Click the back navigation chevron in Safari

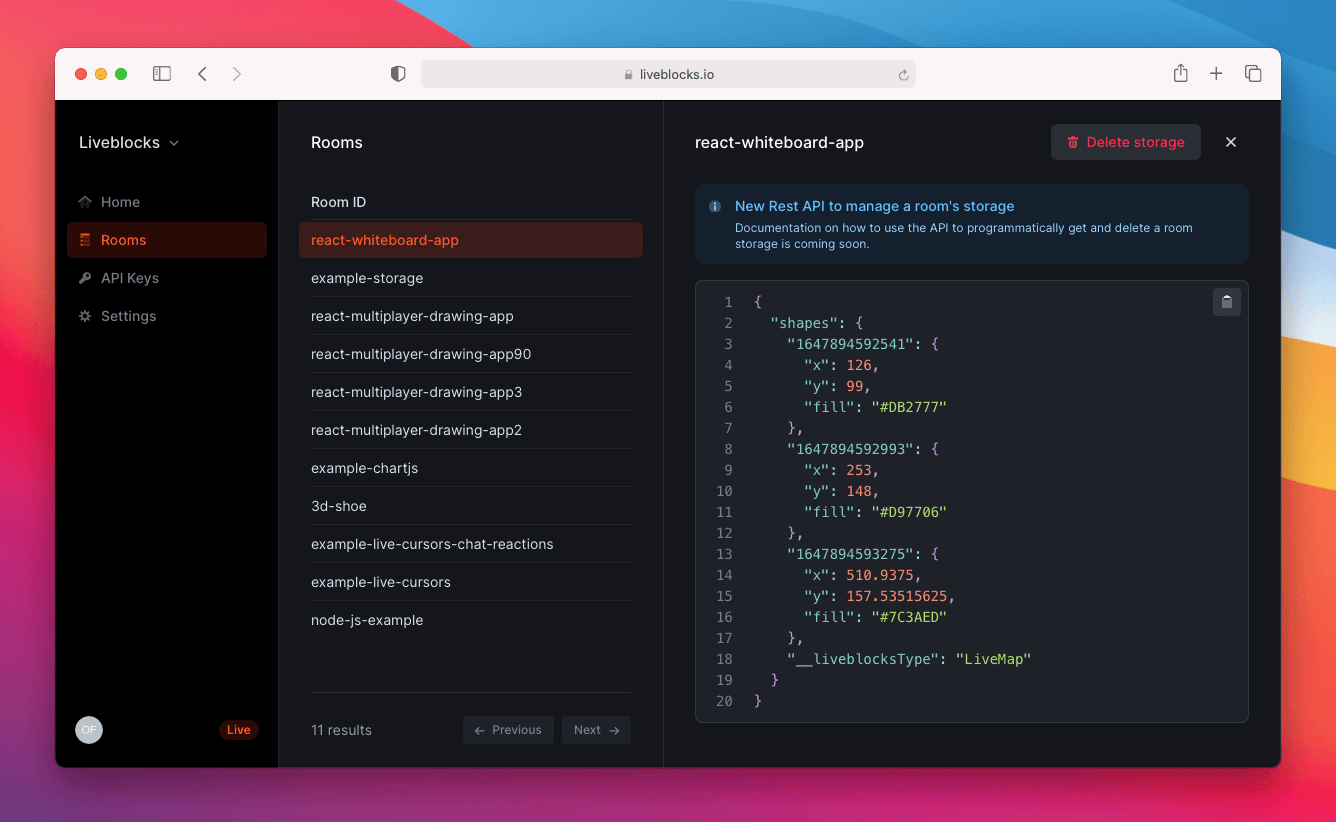point(202,73)
